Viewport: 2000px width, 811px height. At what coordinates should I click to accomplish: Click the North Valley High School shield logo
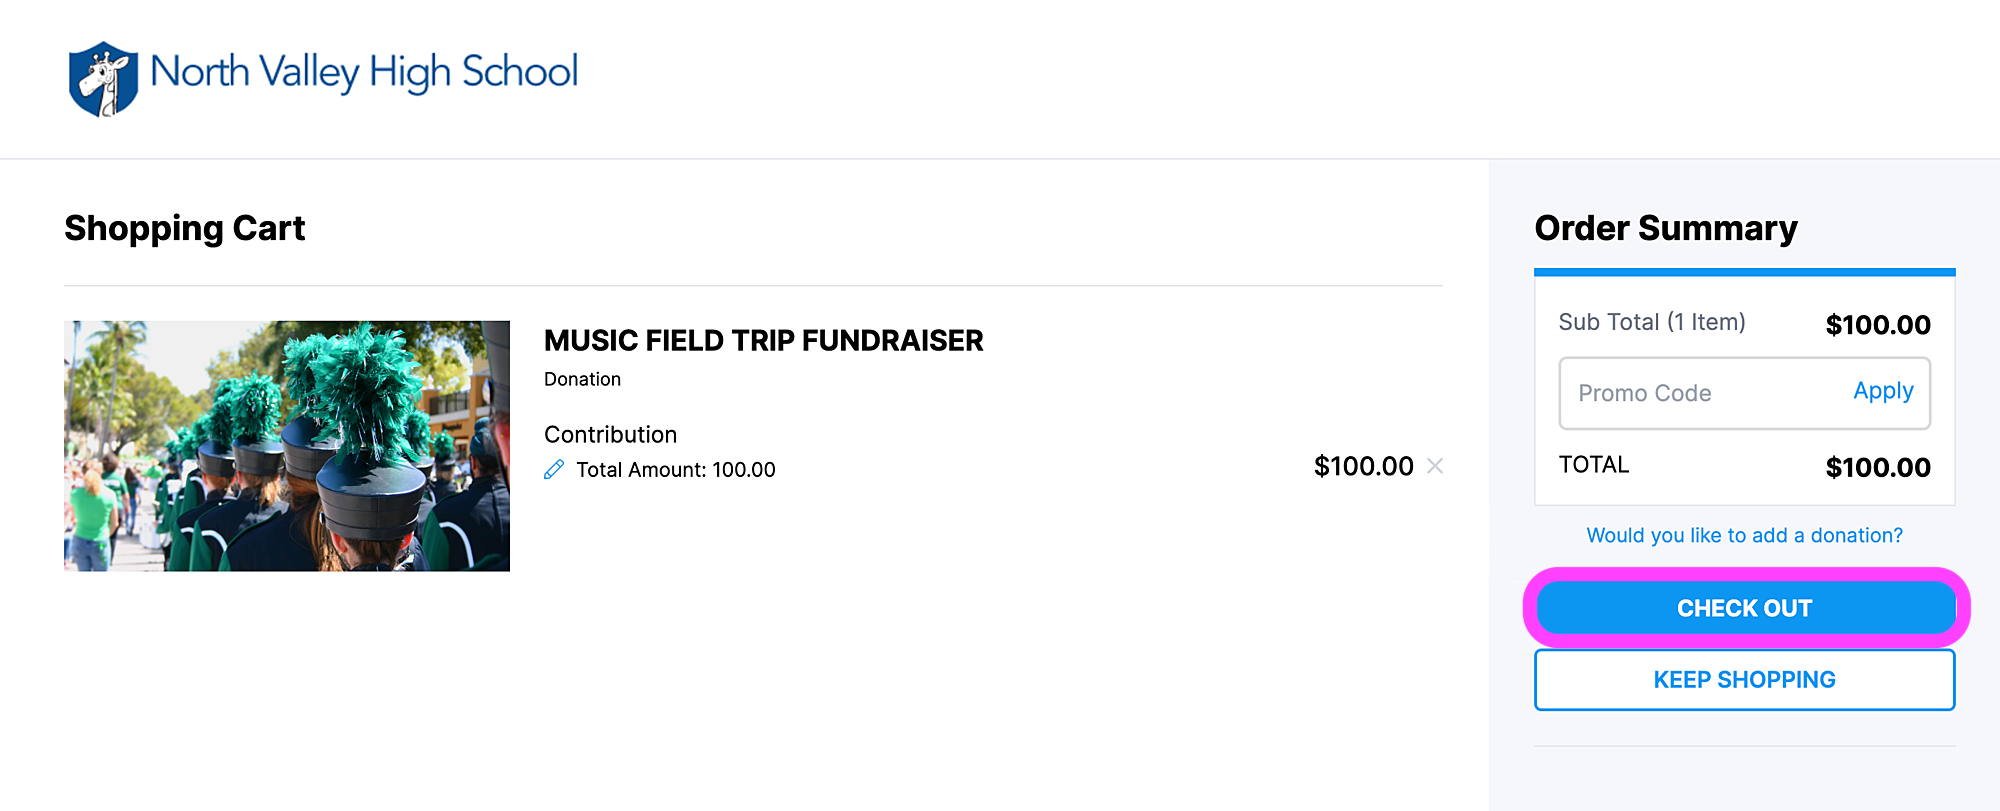tap(103, 79)
